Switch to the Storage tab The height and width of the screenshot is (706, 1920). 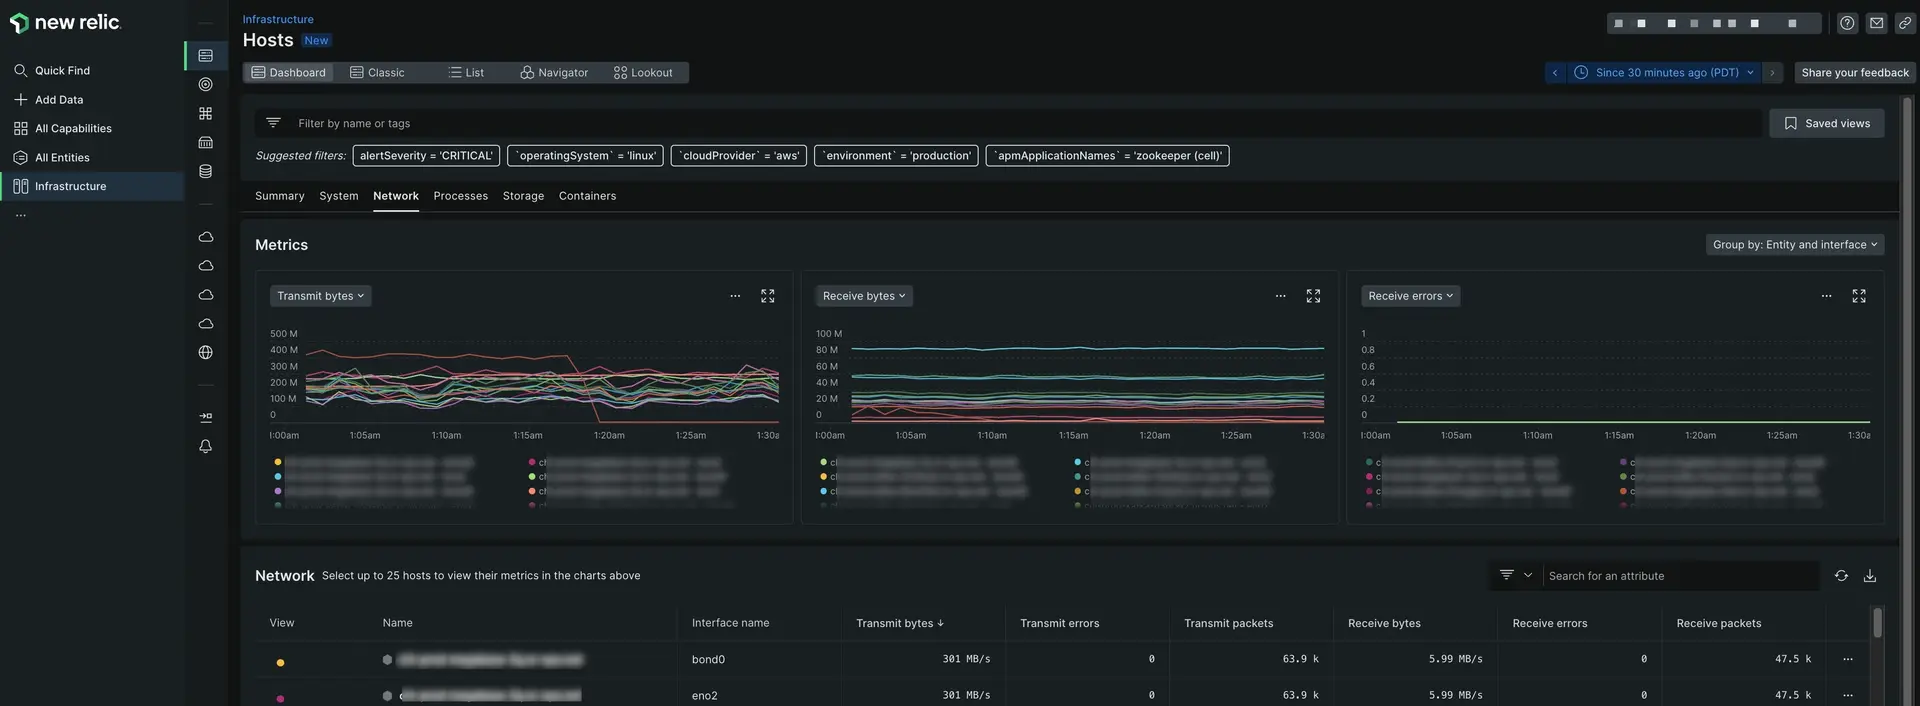click(523, 196)
